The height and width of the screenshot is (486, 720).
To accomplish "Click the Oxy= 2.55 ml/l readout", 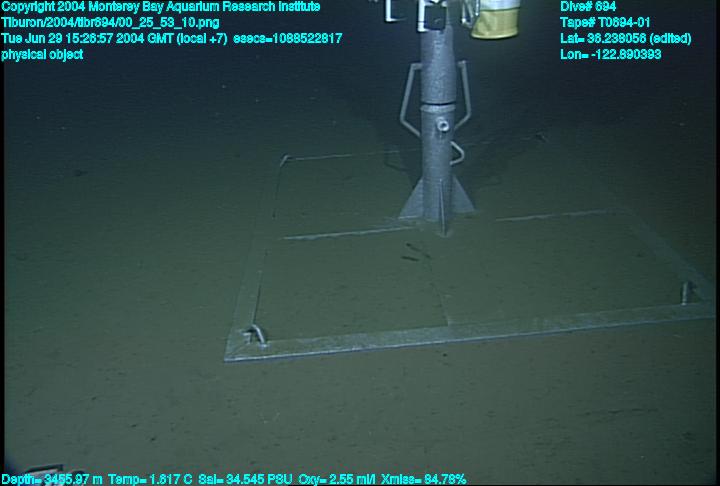I will (335, 480).
